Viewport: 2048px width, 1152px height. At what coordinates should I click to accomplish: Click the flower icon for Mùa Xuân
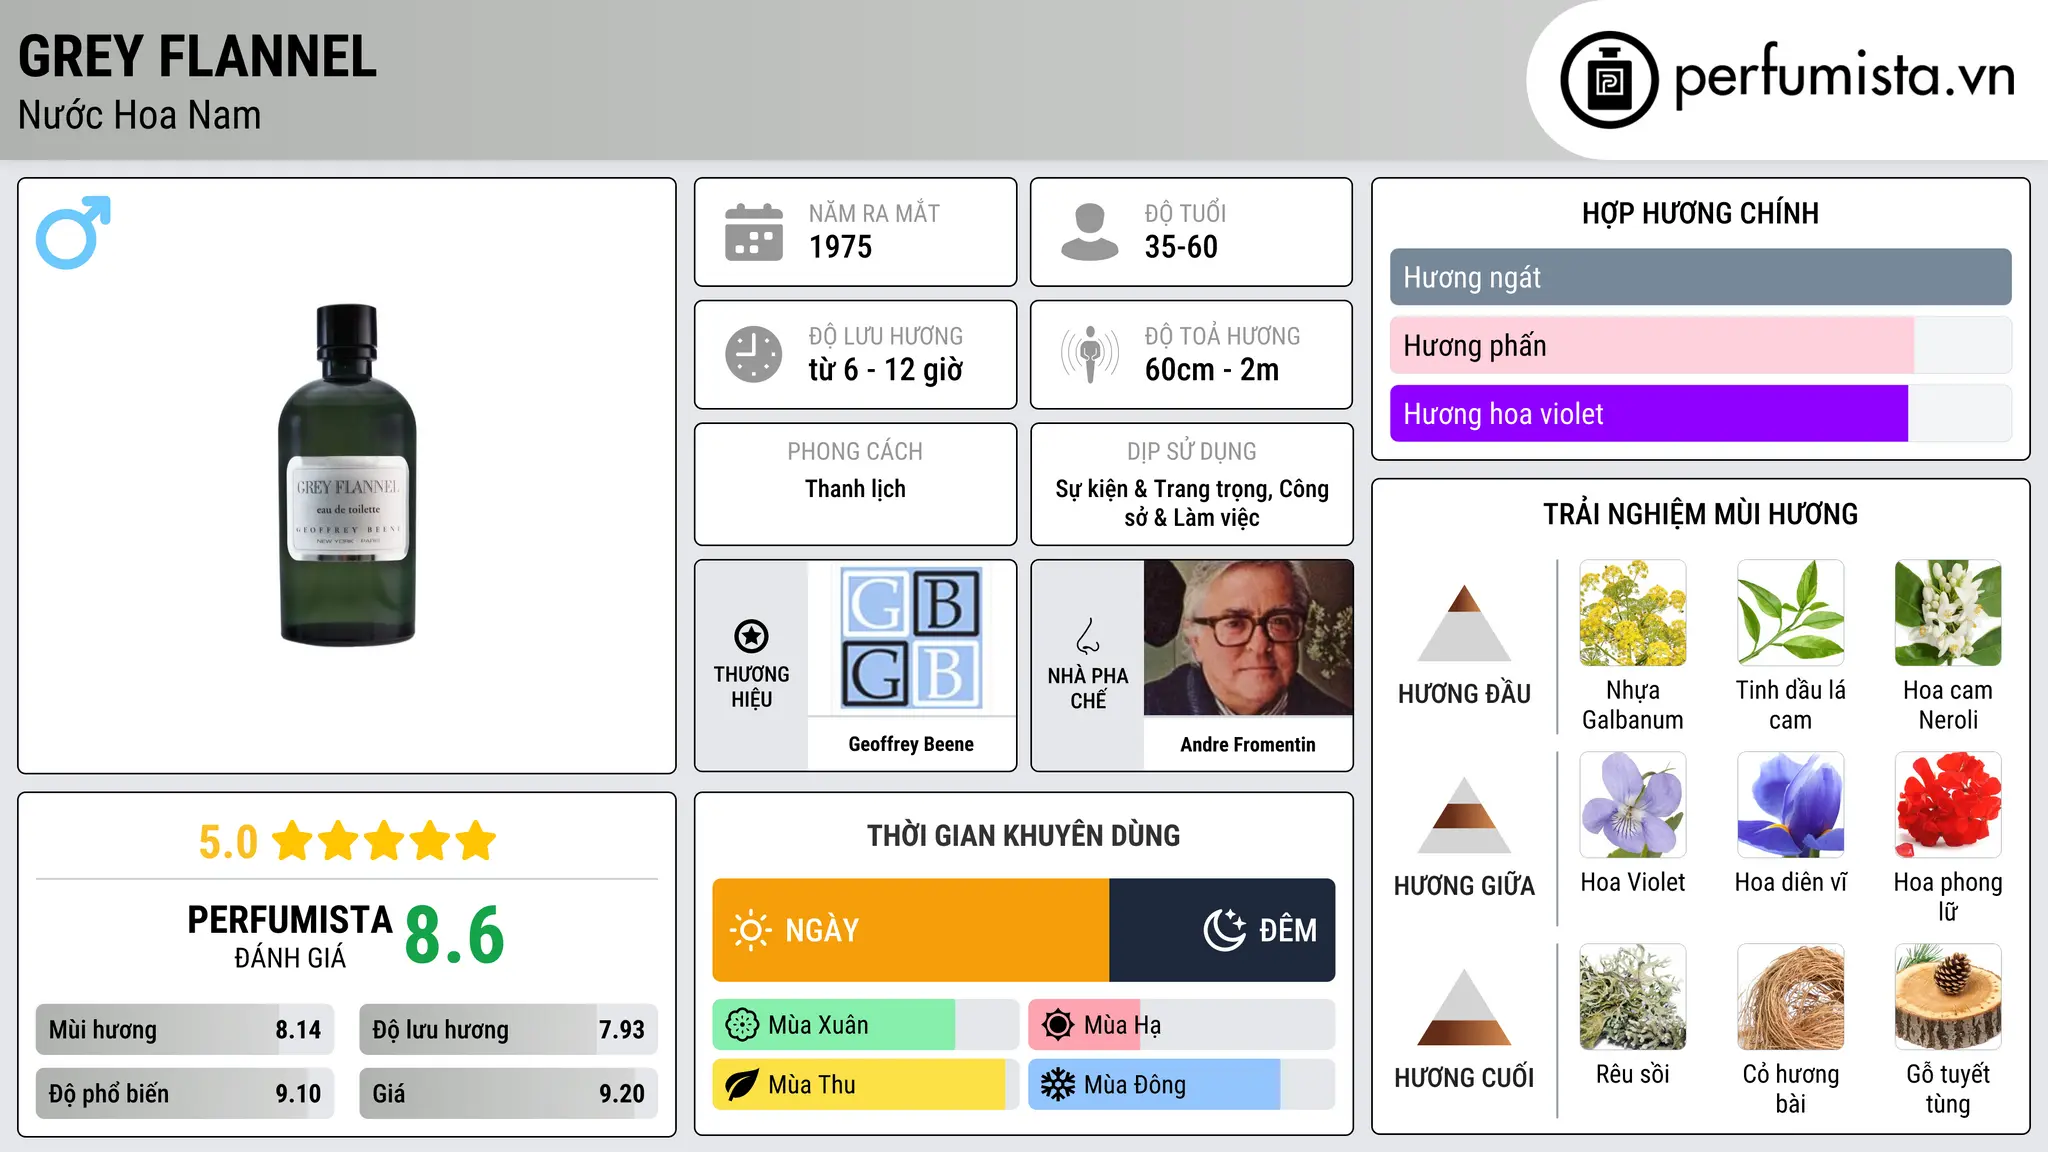click(x=742, y=1025)
